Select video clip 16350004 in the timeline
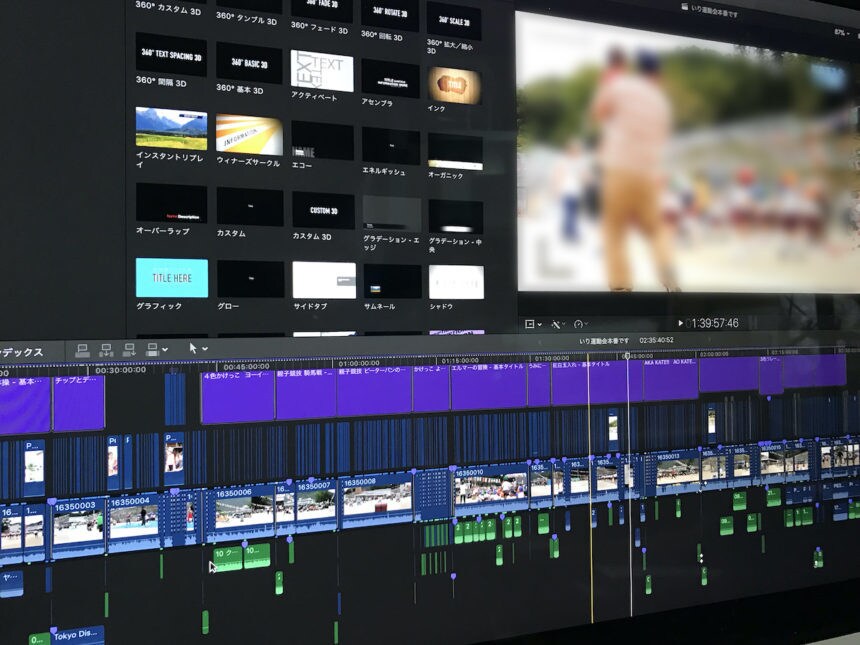860x645 pixels. [134, 522]
